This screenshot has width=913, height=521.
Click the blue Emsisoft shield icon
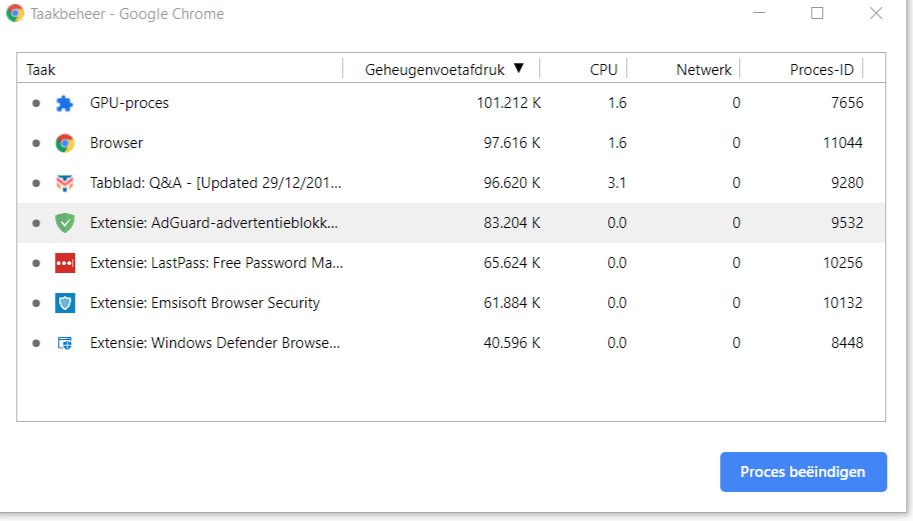pyautogui.click(x=65, y=303)
